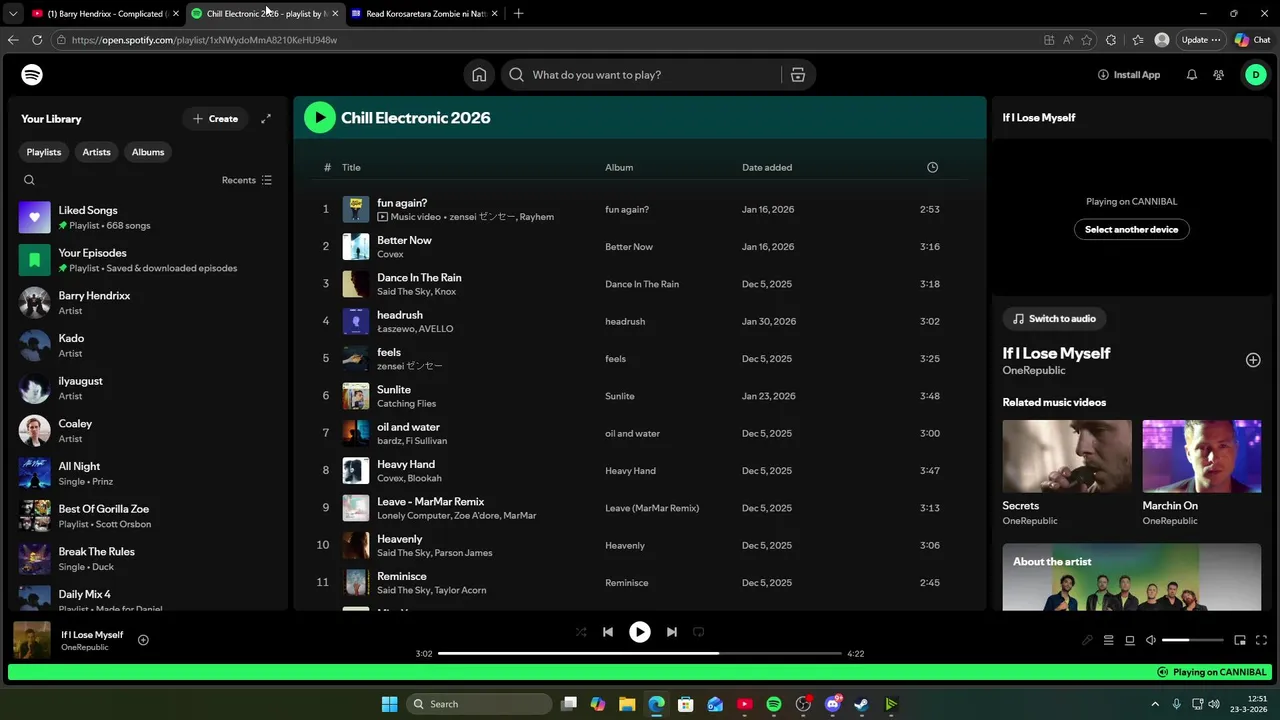The height and width of the screenshot is (720, 1280).
Task: Toggle repeat in the player bar
Action: [699, 632]
